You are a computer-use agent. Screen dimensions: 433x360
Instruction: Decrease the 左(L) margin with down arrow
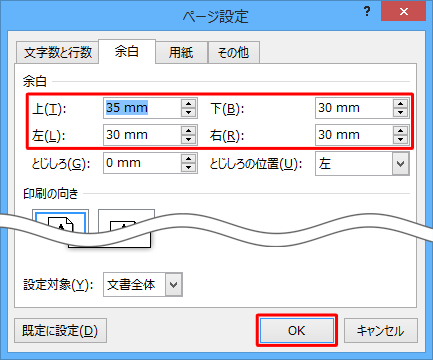tap(189, 140)
